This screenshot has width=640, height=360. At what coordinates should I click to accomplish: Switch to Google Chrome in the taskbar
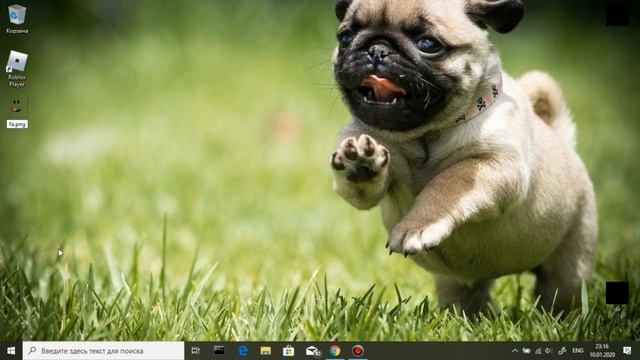point(335,351)
